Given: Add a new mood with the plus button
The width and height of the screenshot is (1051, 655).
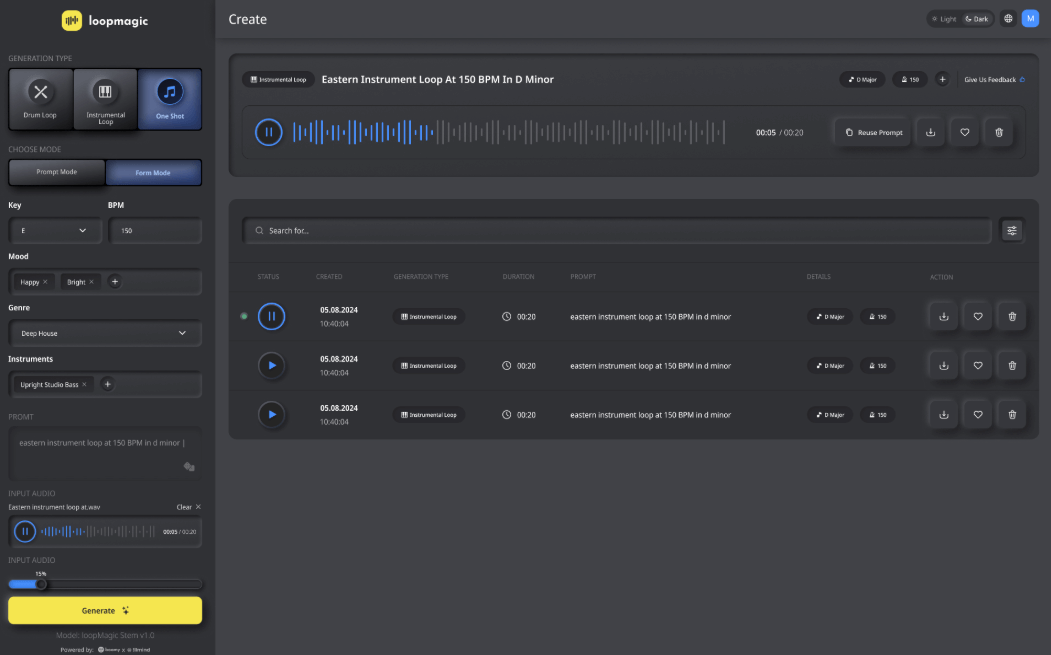Looking at the screenshot, I should point(114,282).
